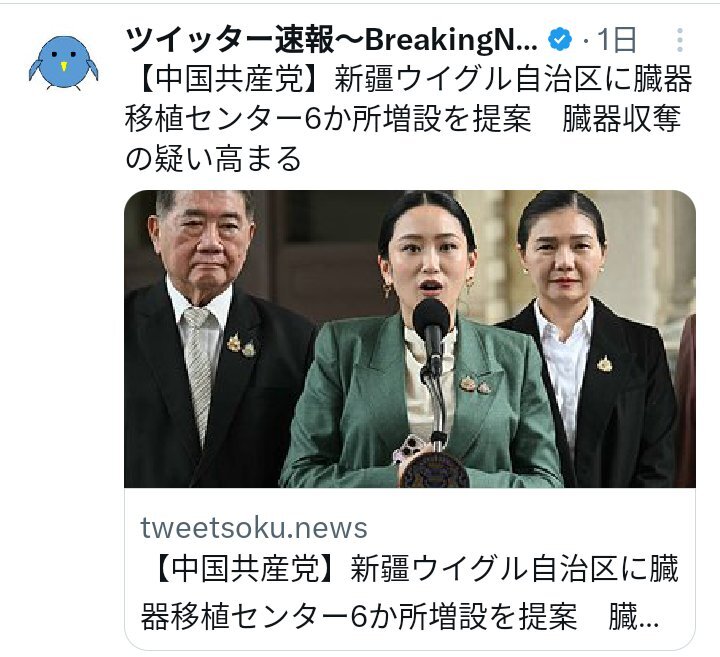This screenshot has width=720, height=657.
Task: Click the podium seal in the photo
Action: (434, 471)
